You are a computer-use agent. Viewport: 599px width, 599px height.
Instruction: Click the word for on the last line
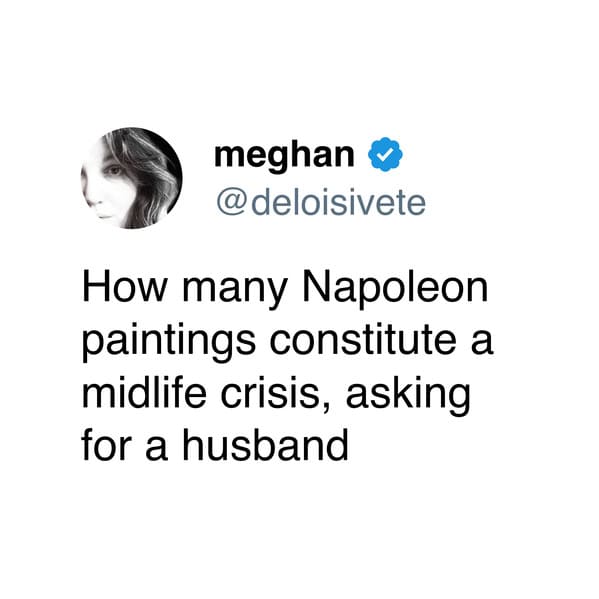point(107,445)
